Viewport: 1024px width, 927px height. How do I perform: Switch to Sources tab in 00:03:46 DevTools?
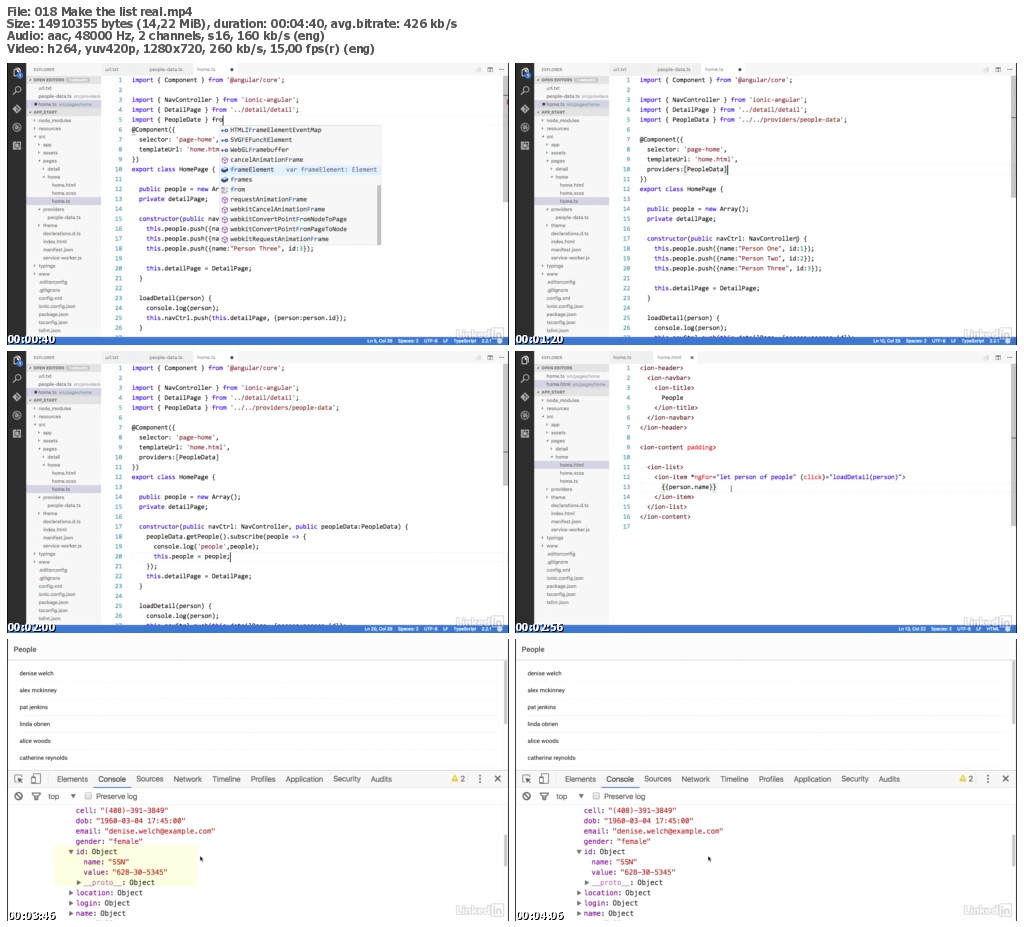(x=150, y=779)
